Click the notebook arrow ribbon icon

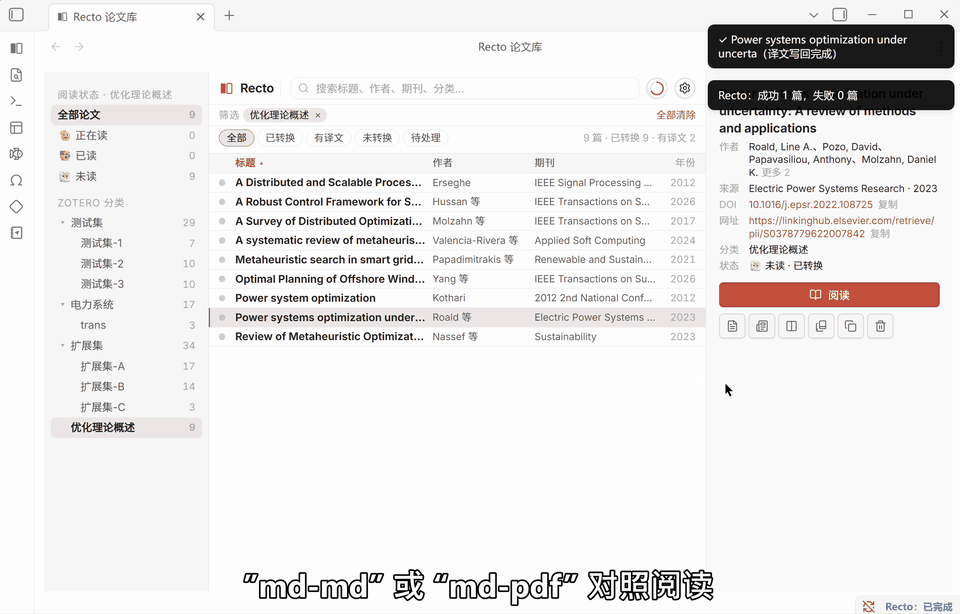pyautogui.click(x=17, y=233)
